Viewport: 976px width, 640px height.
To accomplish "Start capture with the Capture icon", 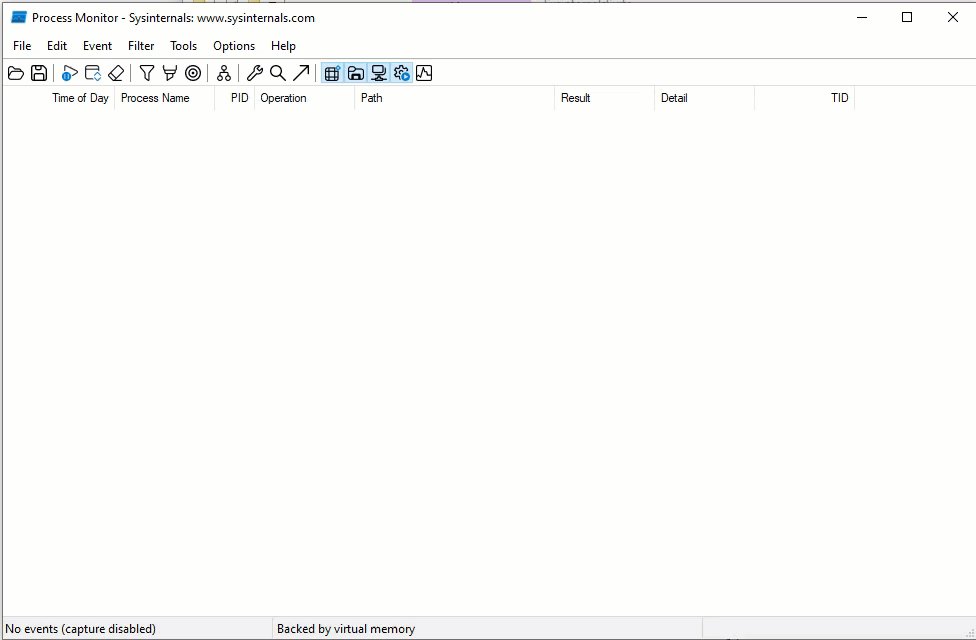I will tap(69, 73).
